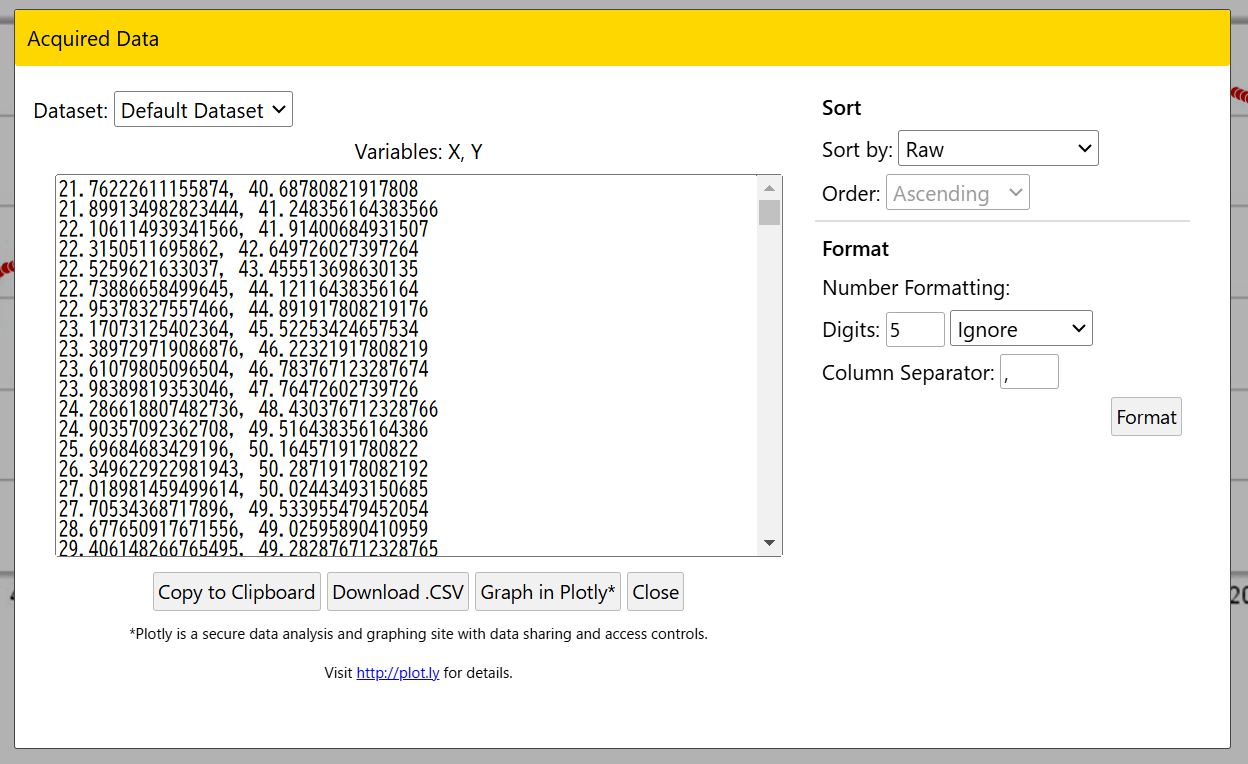
Task: Open the Ignore number formatting dropdown
Action: coord(1020,329)
